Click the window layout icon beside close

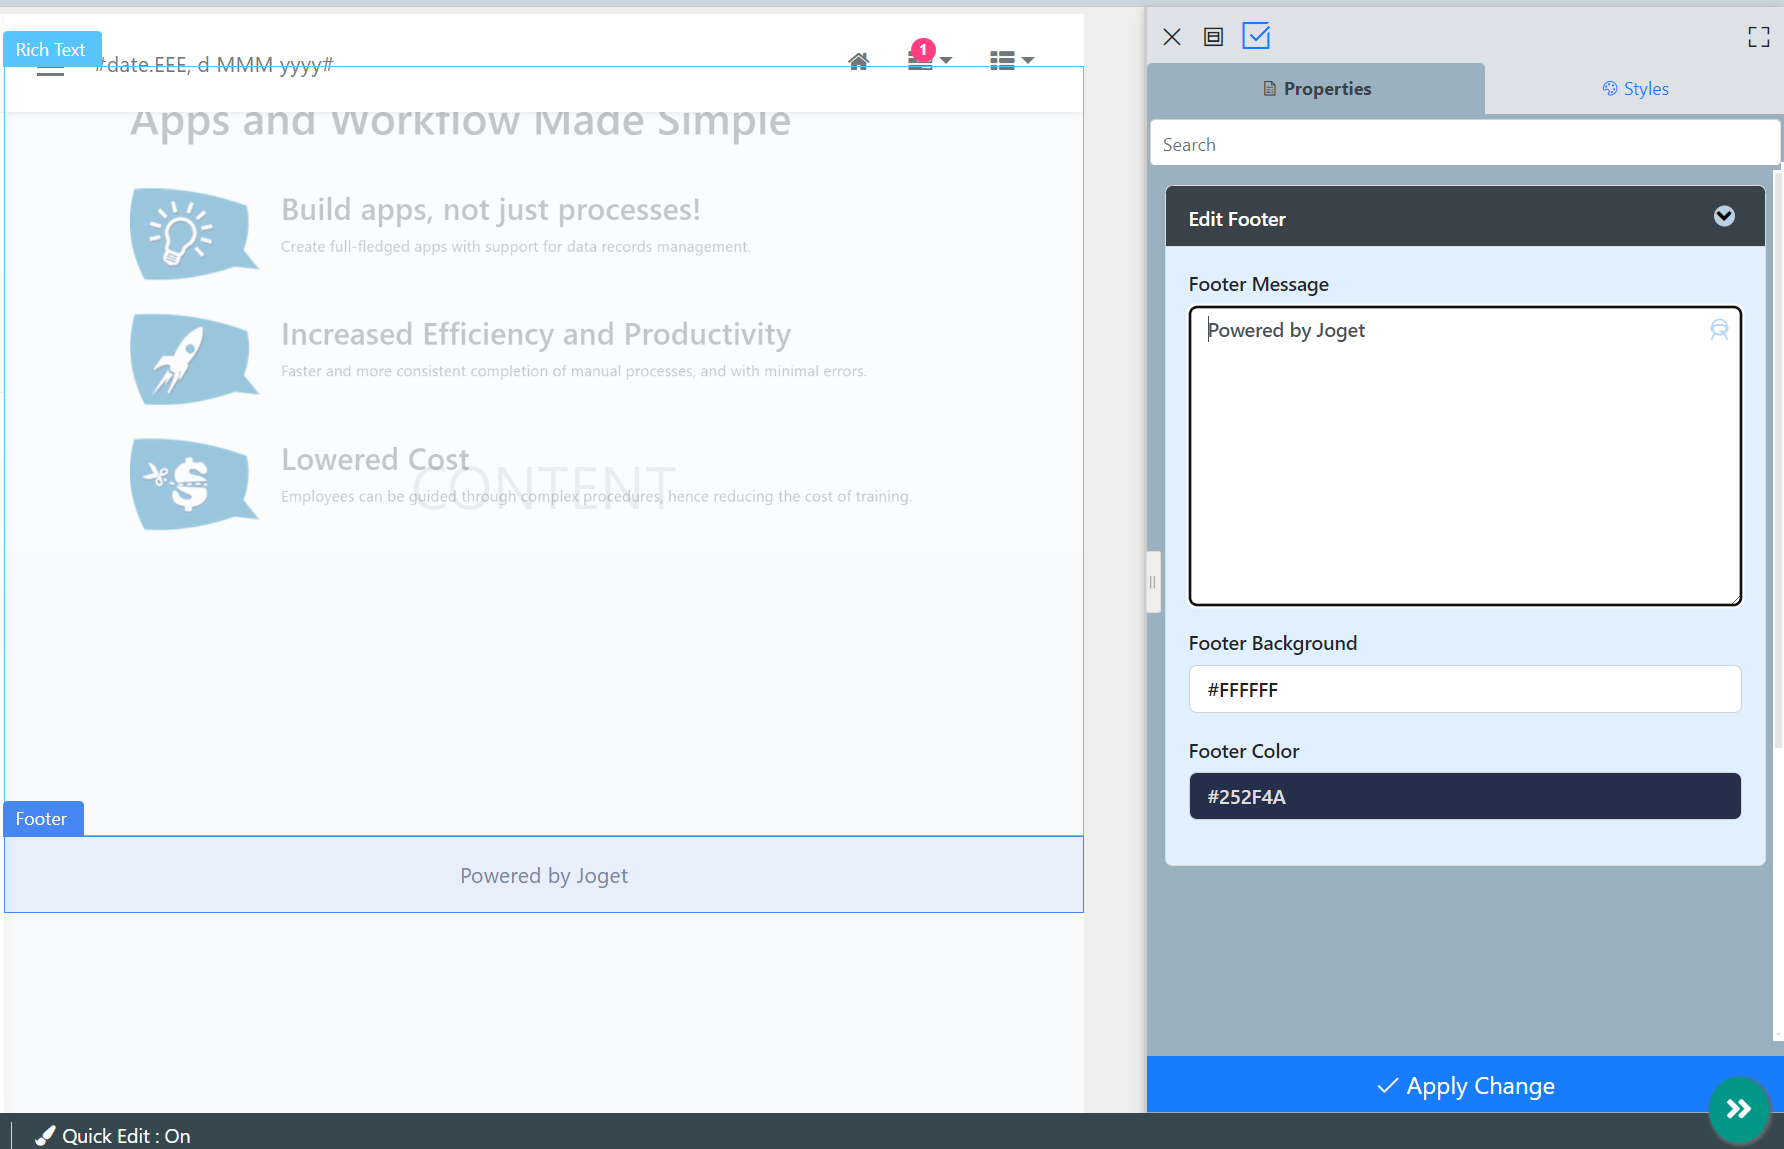coord(1213,37)
